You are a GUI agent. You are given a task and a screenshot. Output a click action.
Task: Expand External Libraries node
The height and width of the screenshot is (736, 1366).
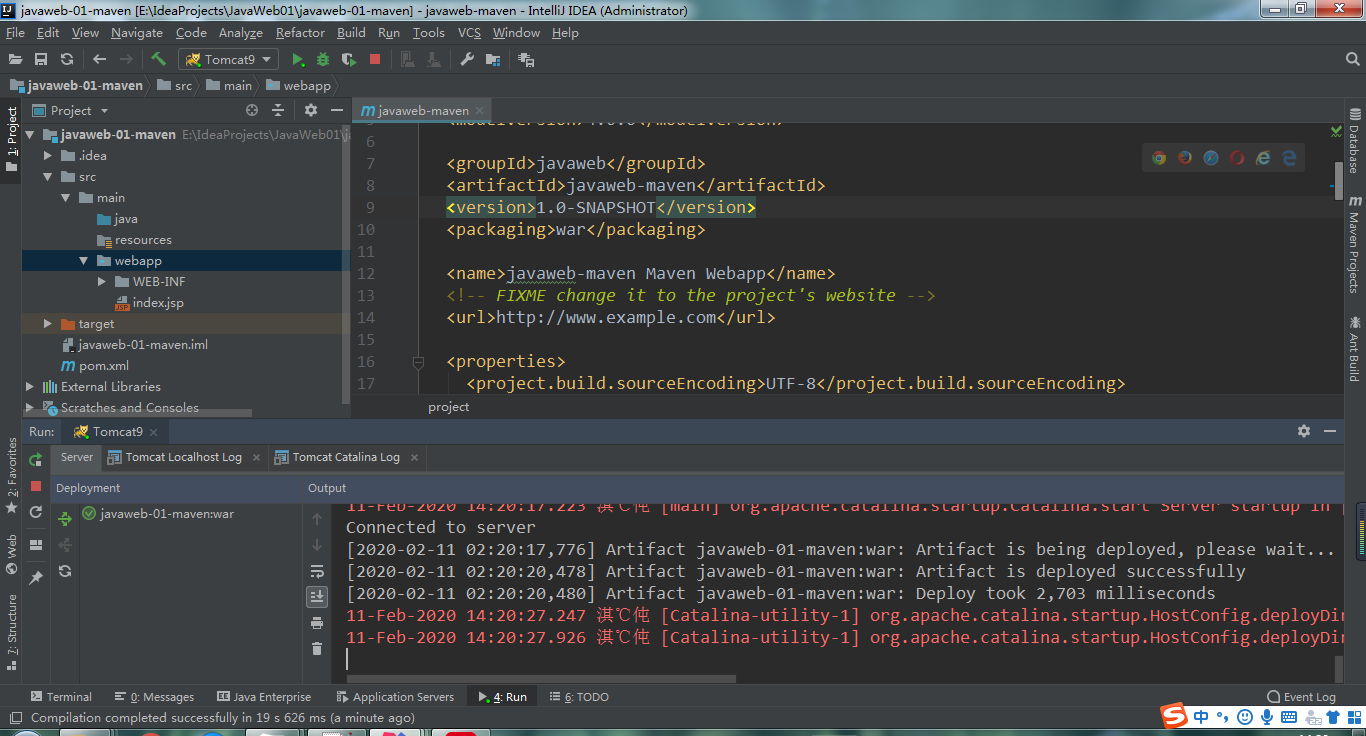(30, 387)
